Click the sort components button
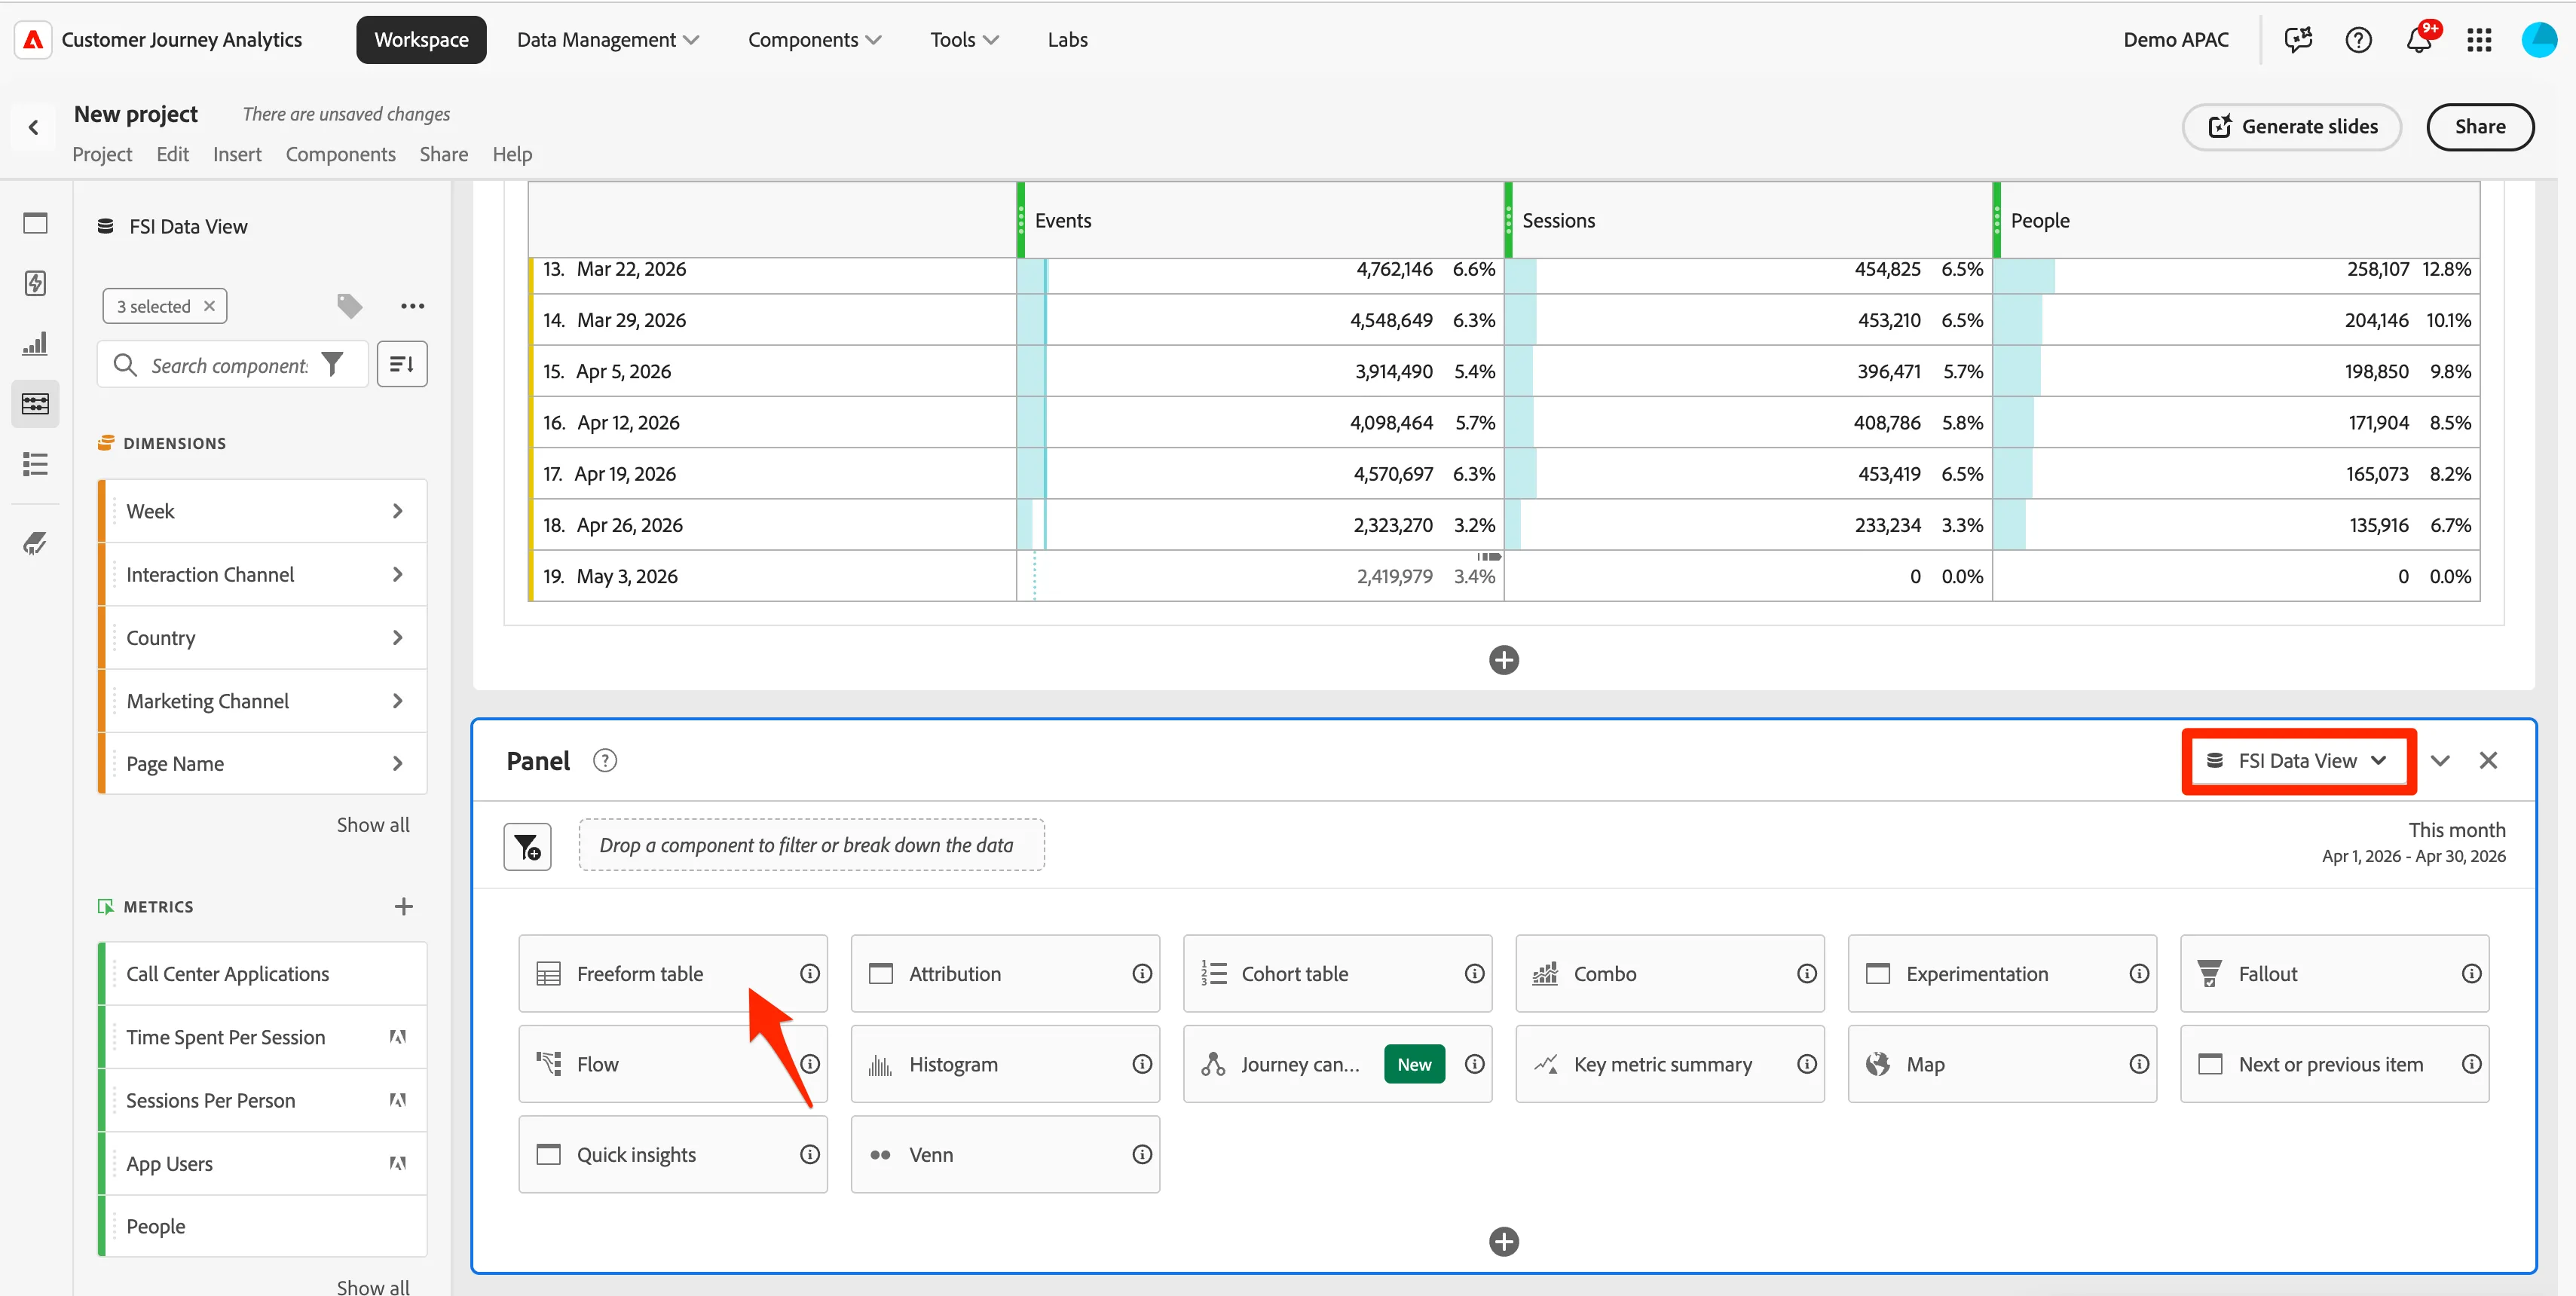Screen dimensions: 2576x1296 (x=402, y=364)
